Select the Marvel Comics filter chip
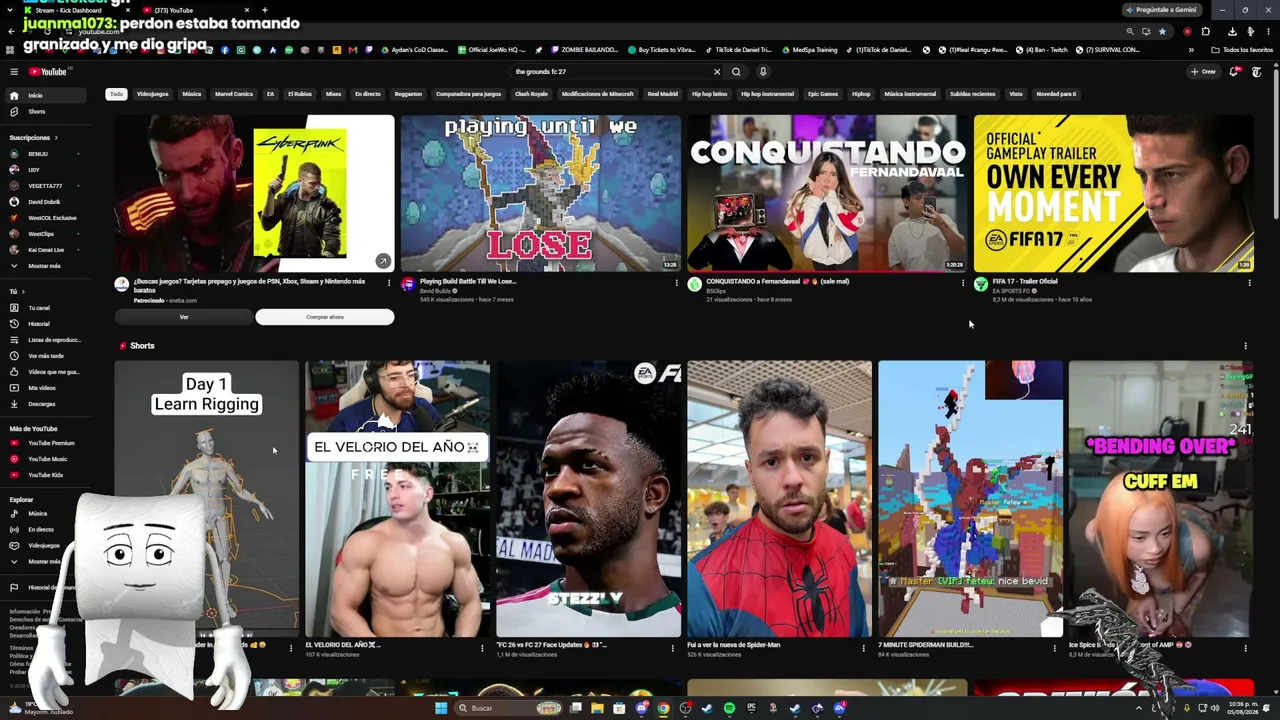This screenshot has width=1280, height=720. point(234,94)
